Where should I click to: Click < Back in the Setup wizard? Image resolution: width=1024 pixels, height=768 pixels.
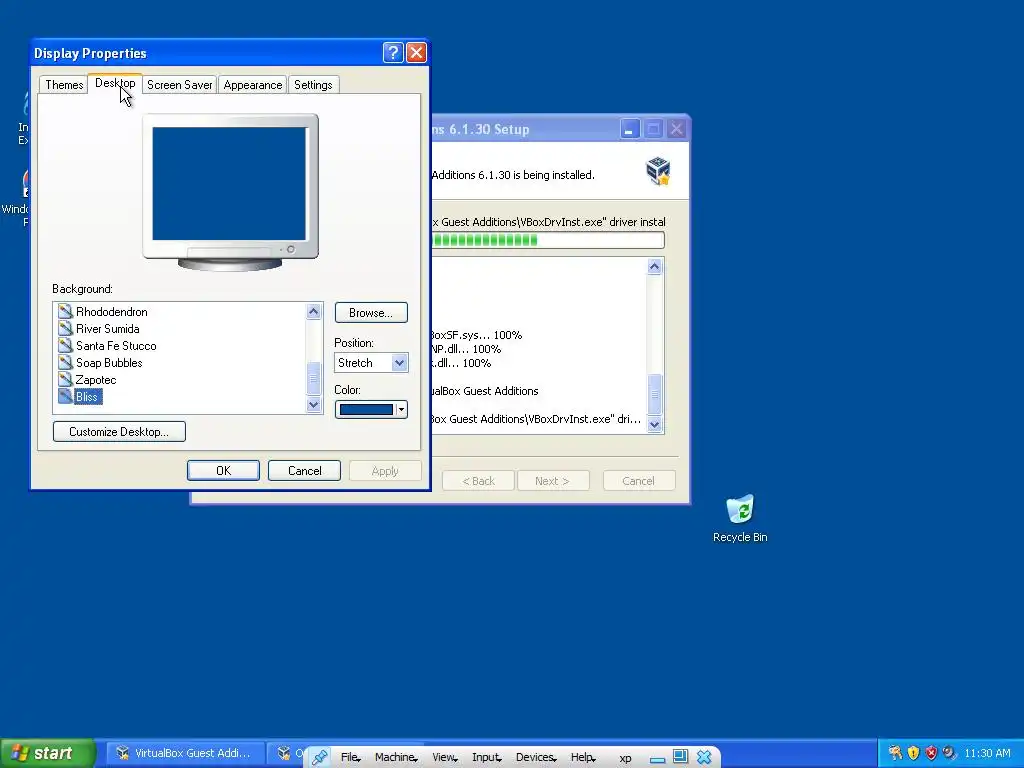pyautogui.click(x=479, y=481)
